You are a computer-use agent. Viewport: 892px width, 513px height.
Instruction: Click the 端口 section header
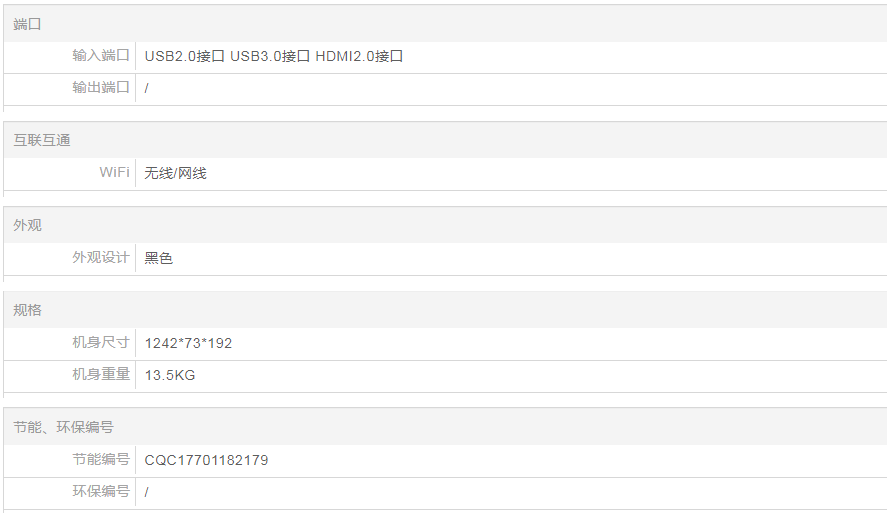point(28,24)
